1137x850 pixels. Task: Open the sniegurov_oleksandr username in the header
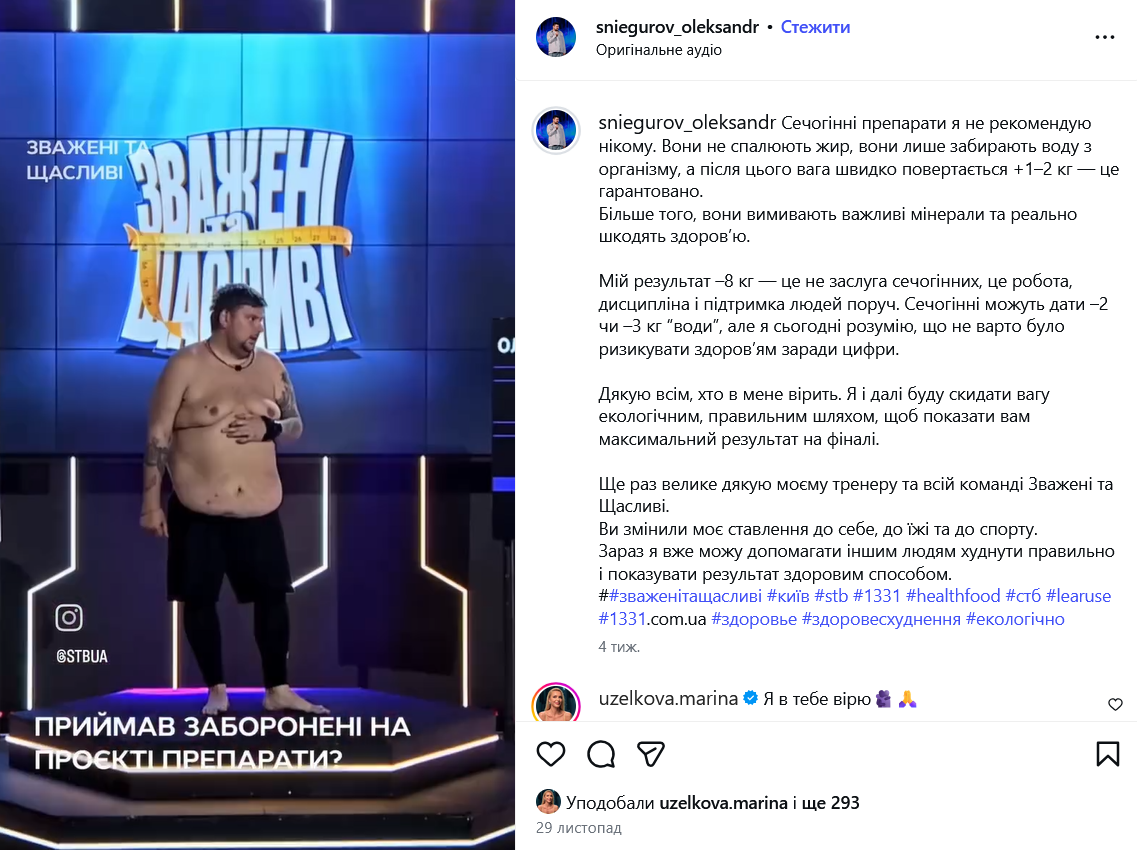pyautogui.click(x=677, y=27)
